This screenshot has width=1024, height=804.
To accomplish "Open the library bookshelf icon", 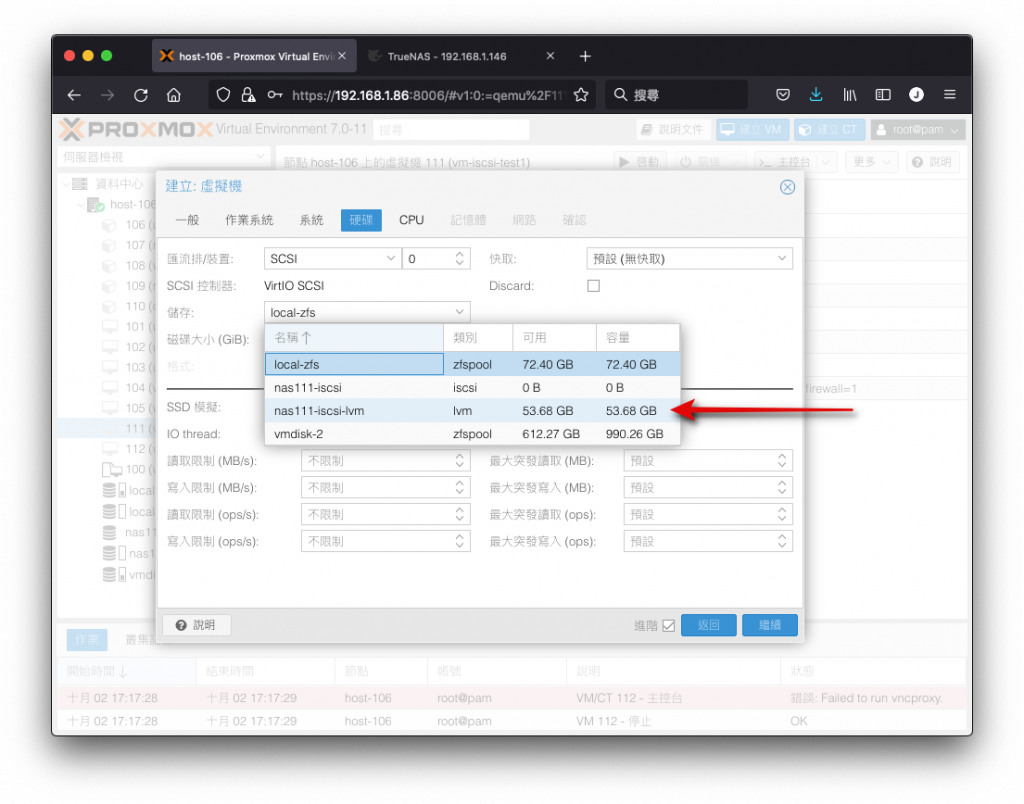I will (x=849, y=95).
